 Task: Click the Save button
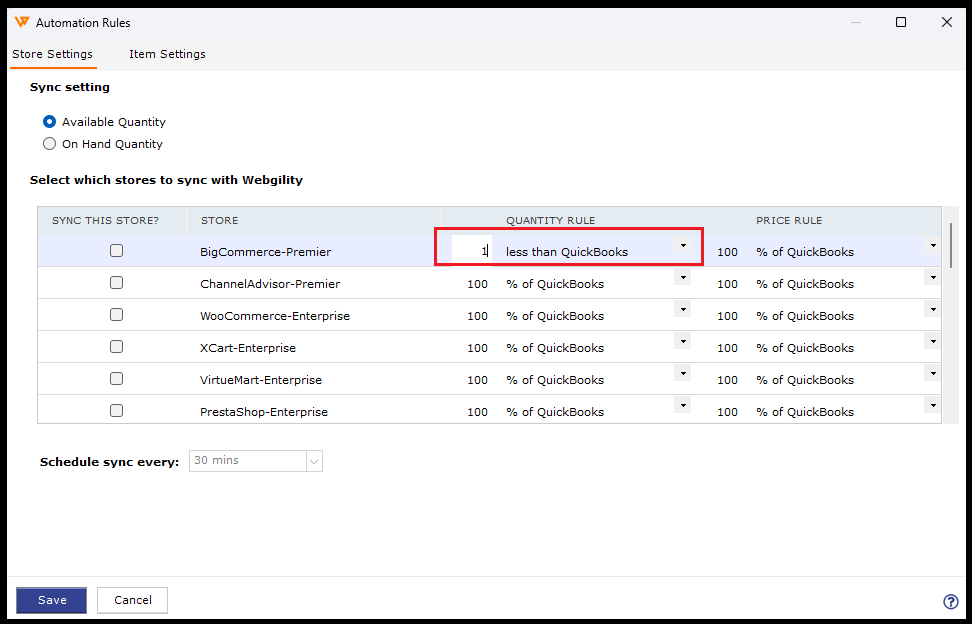pyautogui.click(x=51, y=600)
